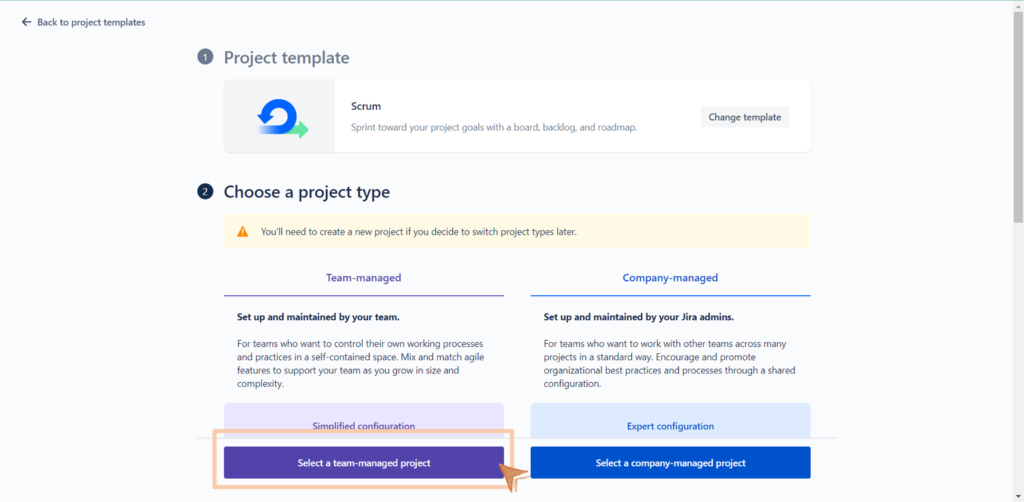Click the scrollbar up arrow
The height and width of the screenshot is (502, 1024).
(1018, 6)
